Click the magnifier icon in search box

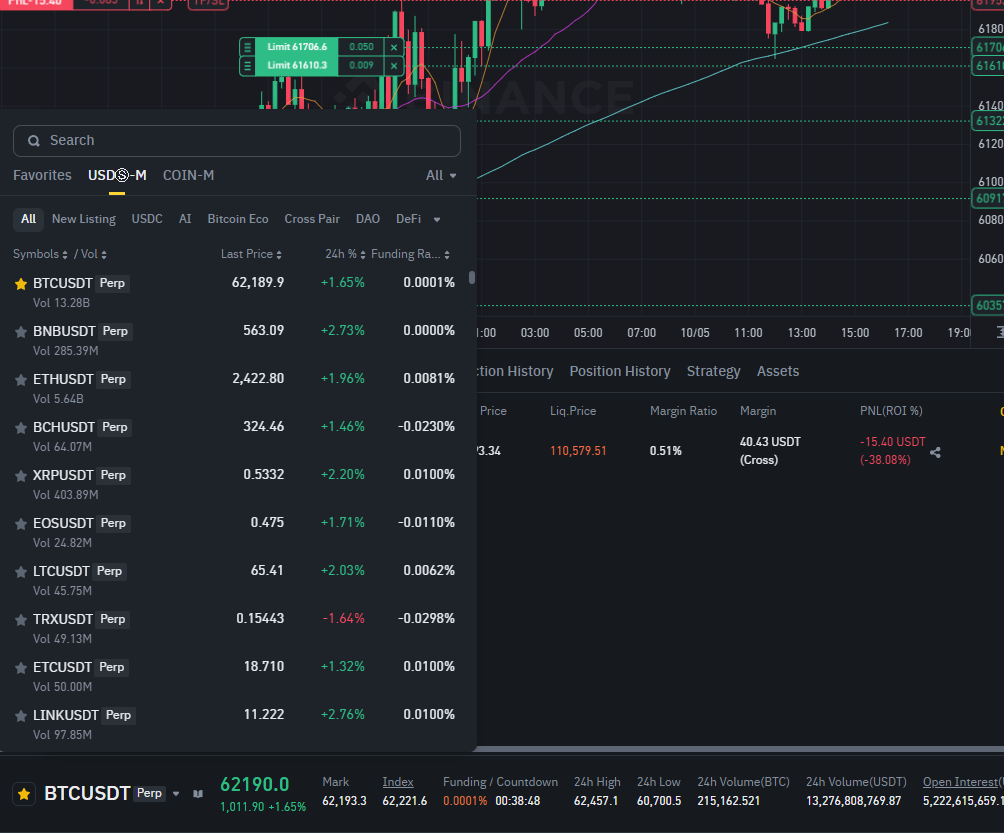point(34,141)
